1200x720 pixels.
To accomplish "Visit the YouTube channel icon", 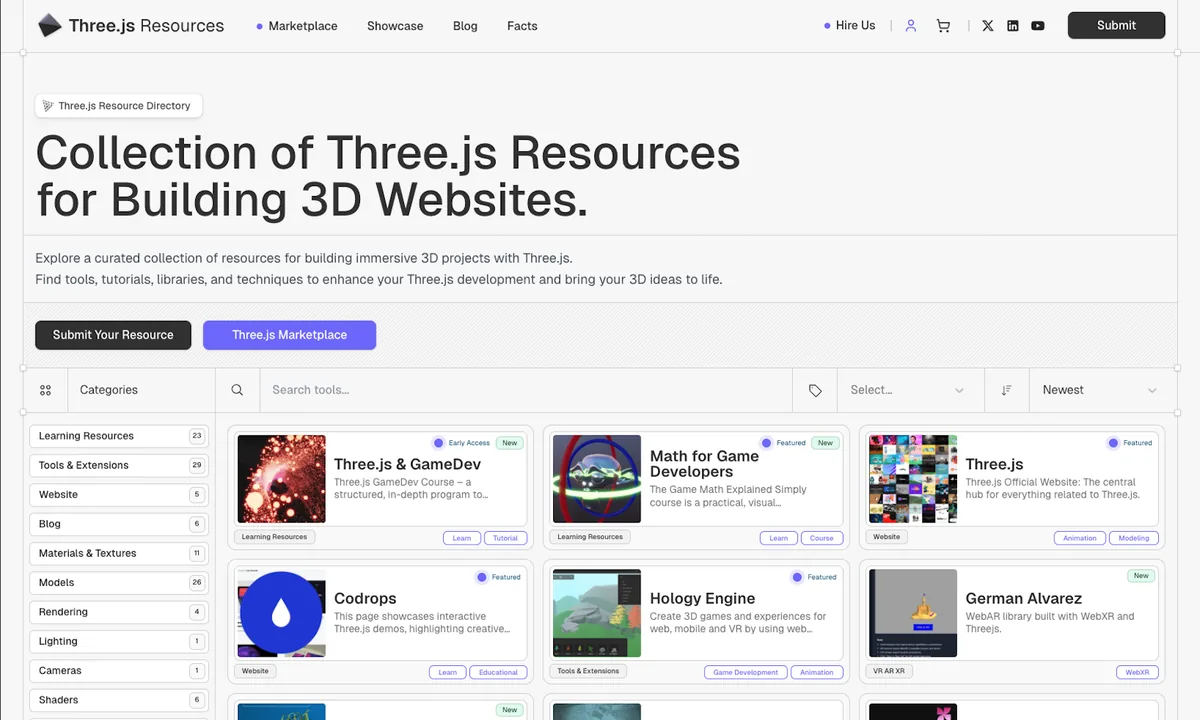I will pos(1038,26).
